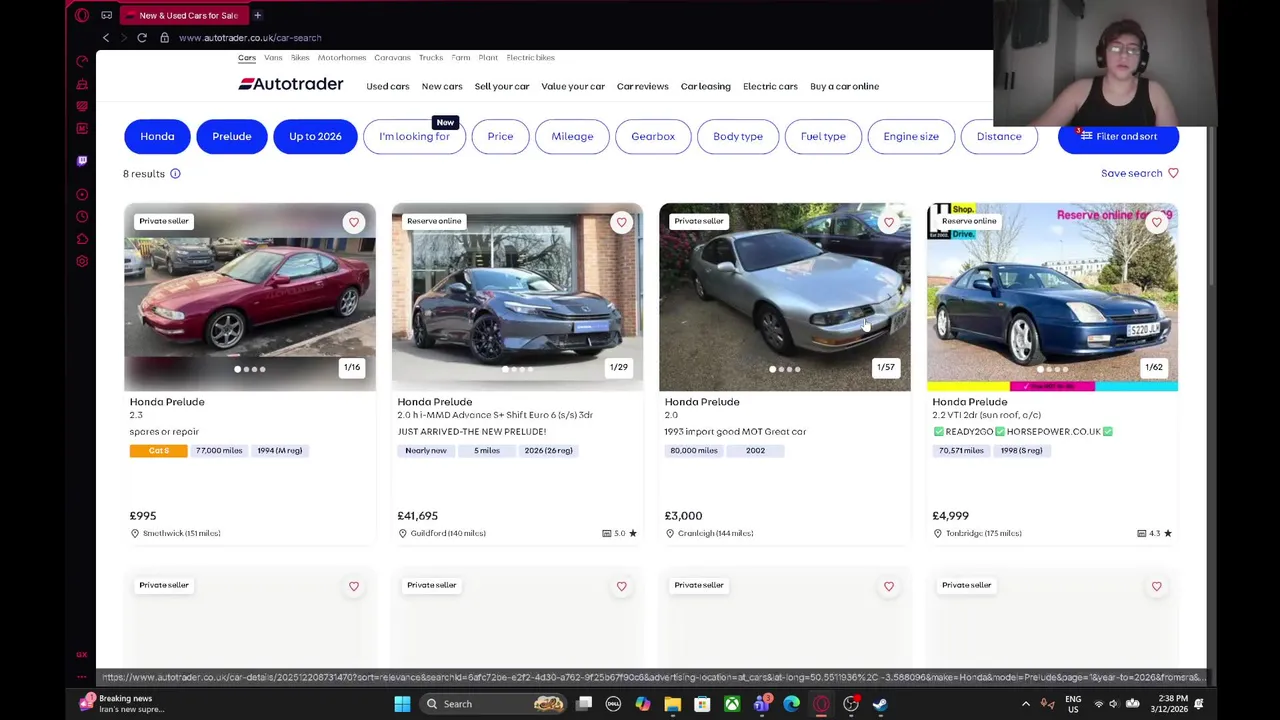Go to Car reviews

pos(643,86)
